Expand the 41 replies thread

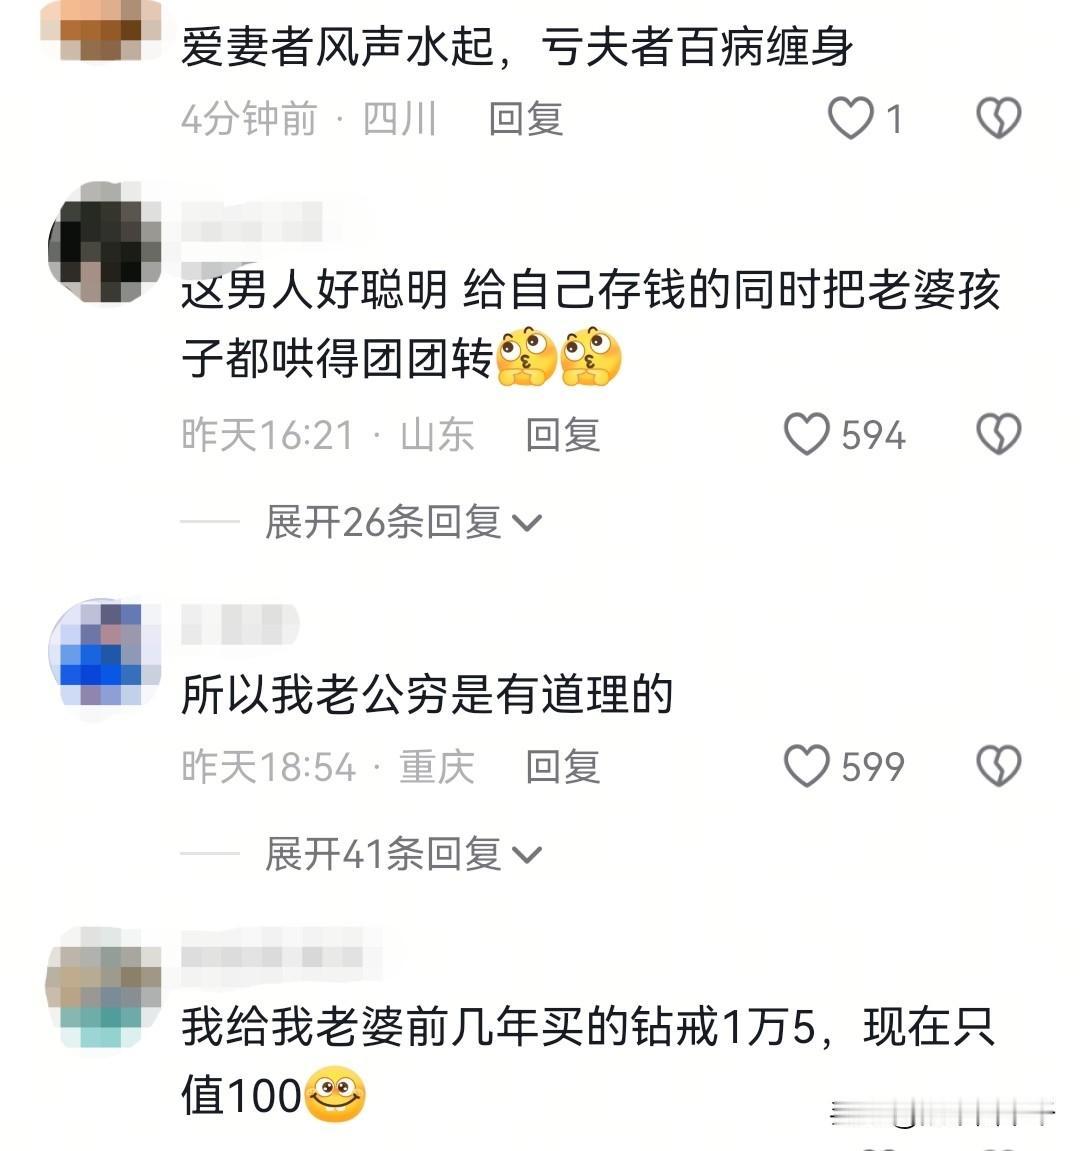[403, 854]
